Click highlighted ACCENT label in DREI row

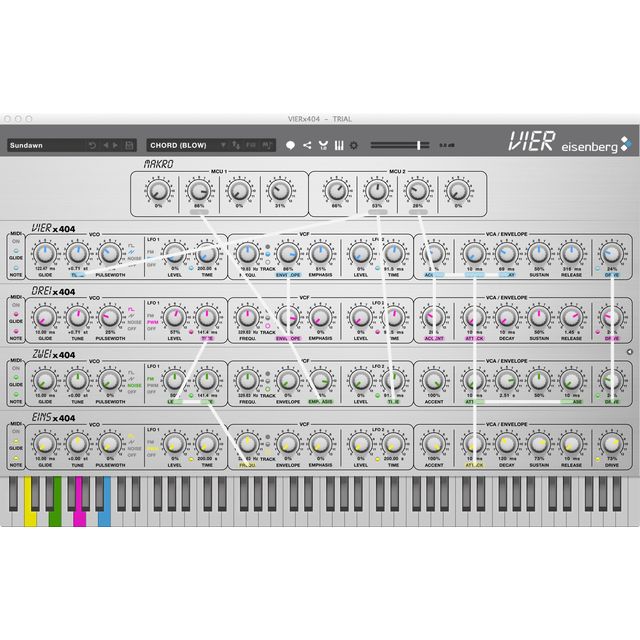(434, 338)
